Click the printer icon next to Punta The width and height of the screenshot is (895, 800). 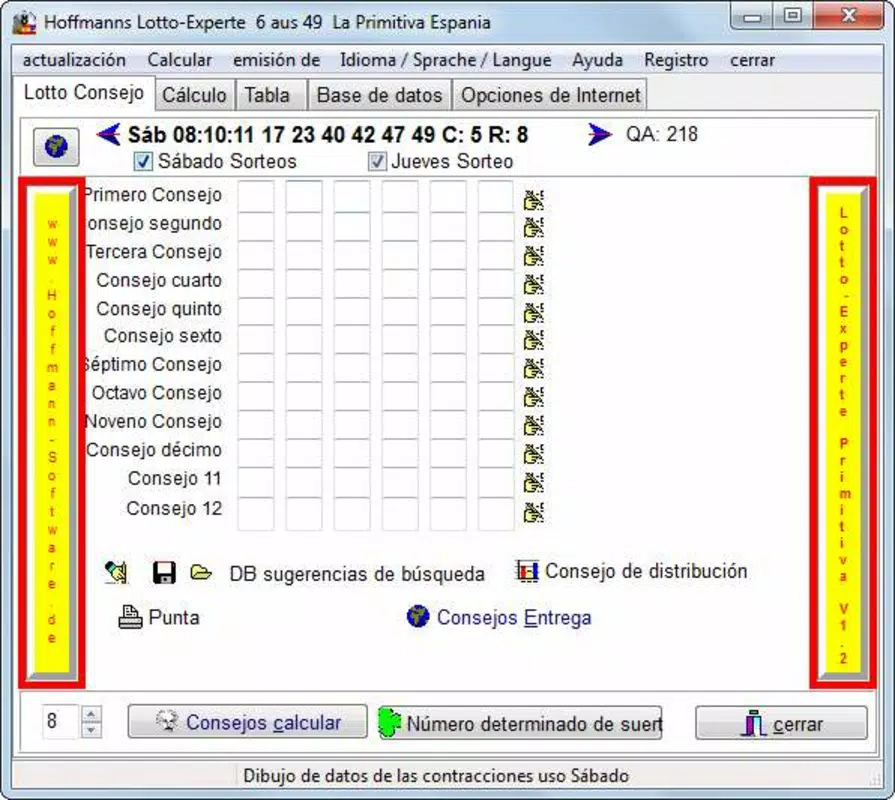tap(130, 617)
